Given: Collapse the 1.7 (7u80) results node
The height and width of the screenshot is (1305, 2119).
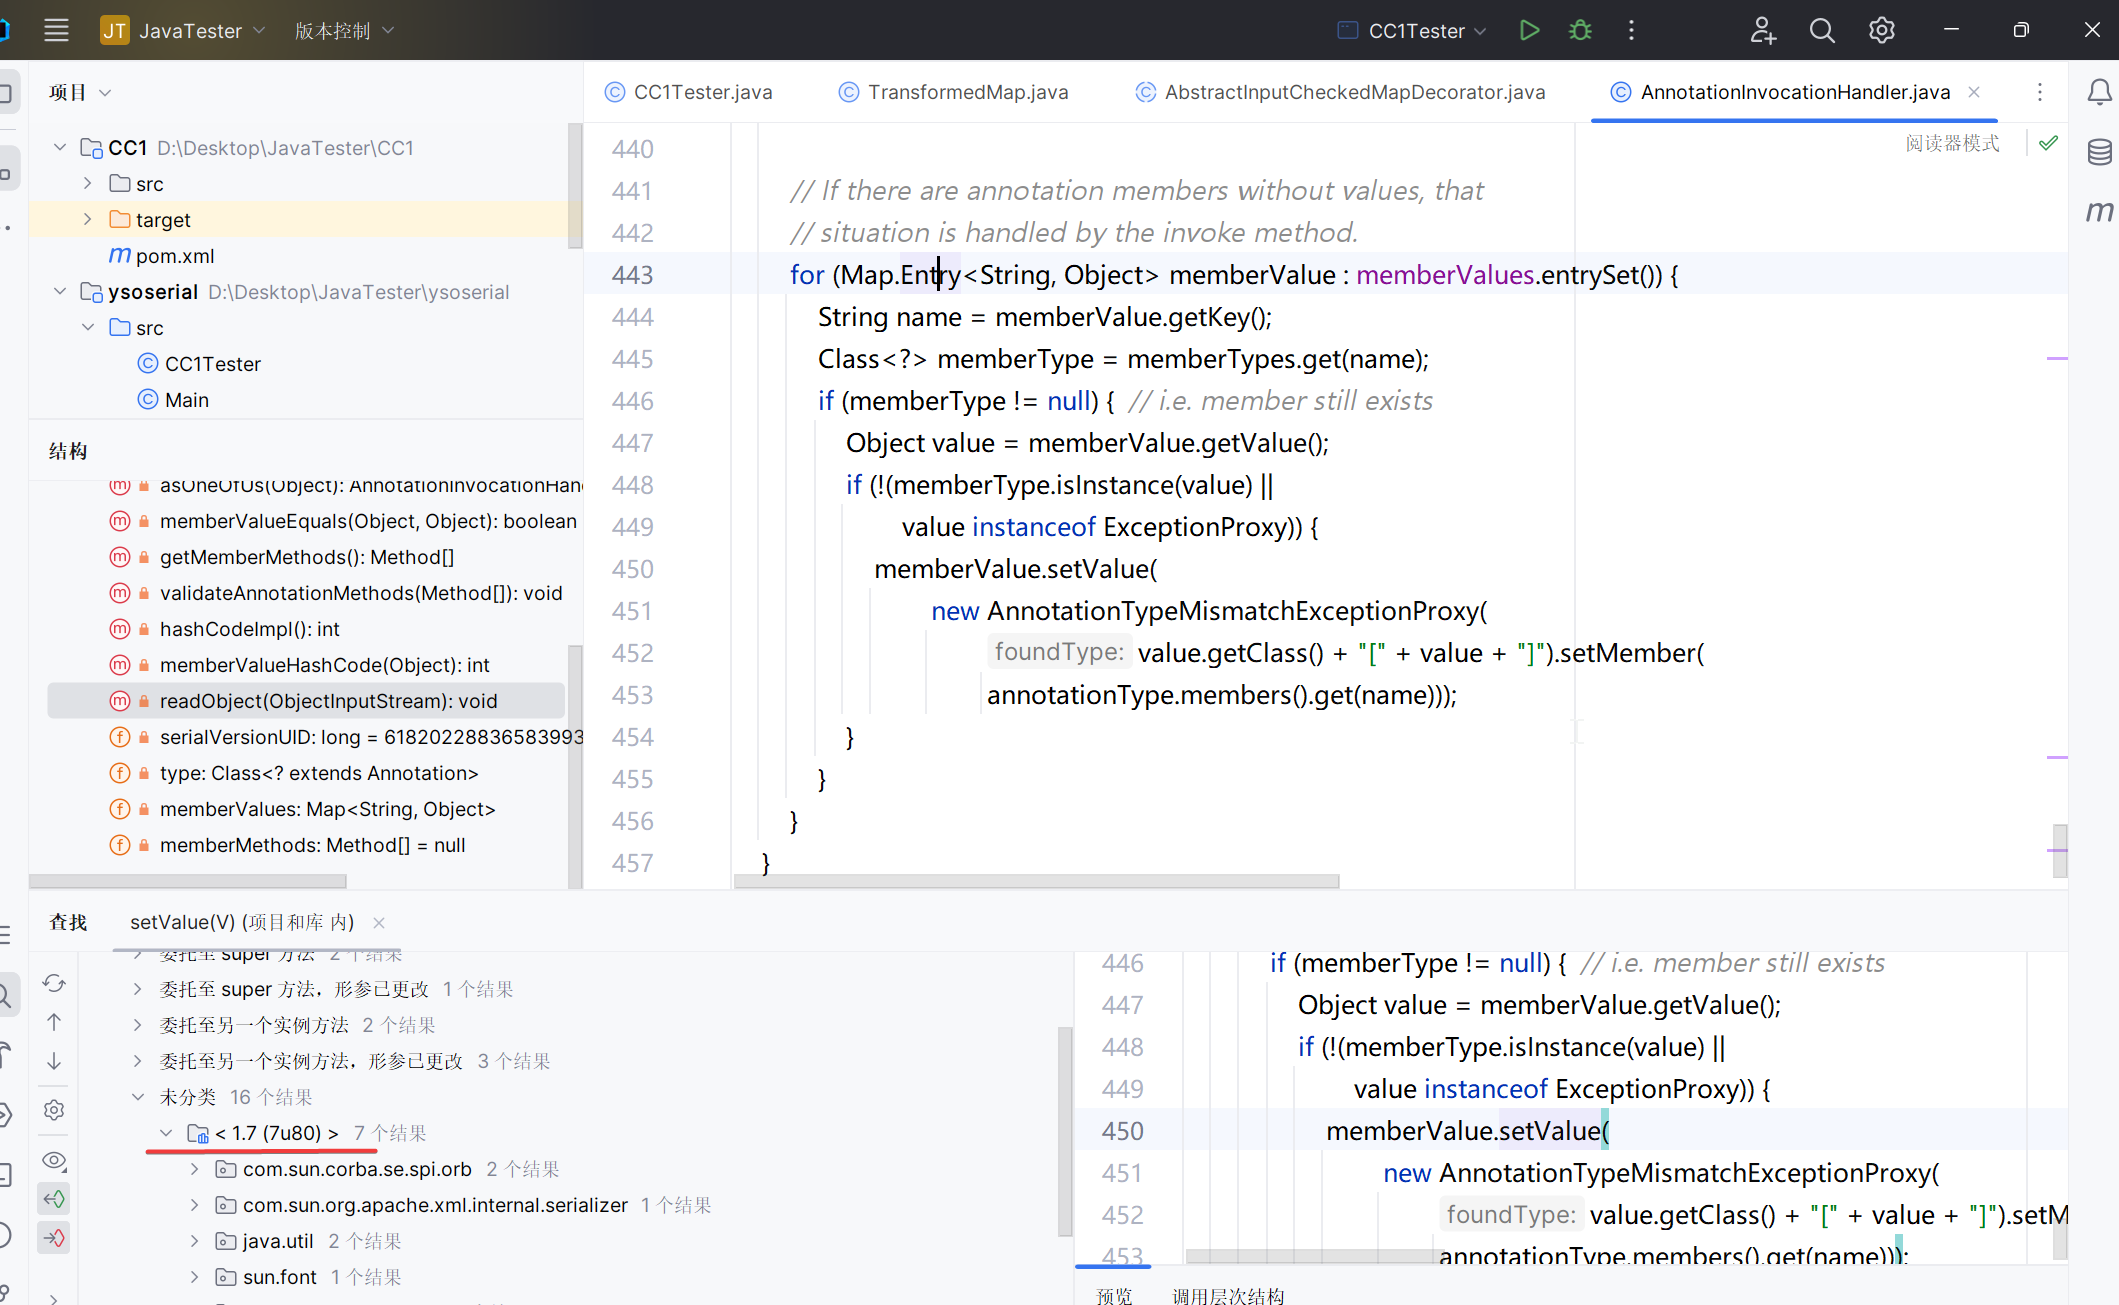Looking at the screenshot, I should pos(166,1133).
